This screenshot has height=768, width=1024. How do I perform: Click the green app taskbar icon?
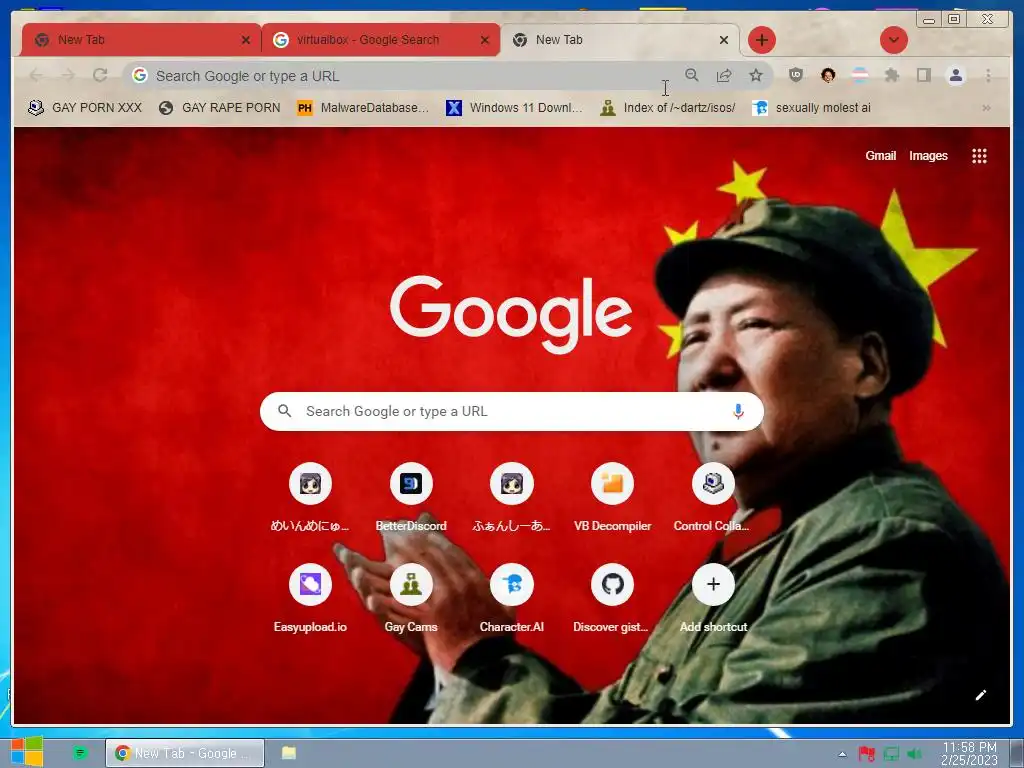80,753
